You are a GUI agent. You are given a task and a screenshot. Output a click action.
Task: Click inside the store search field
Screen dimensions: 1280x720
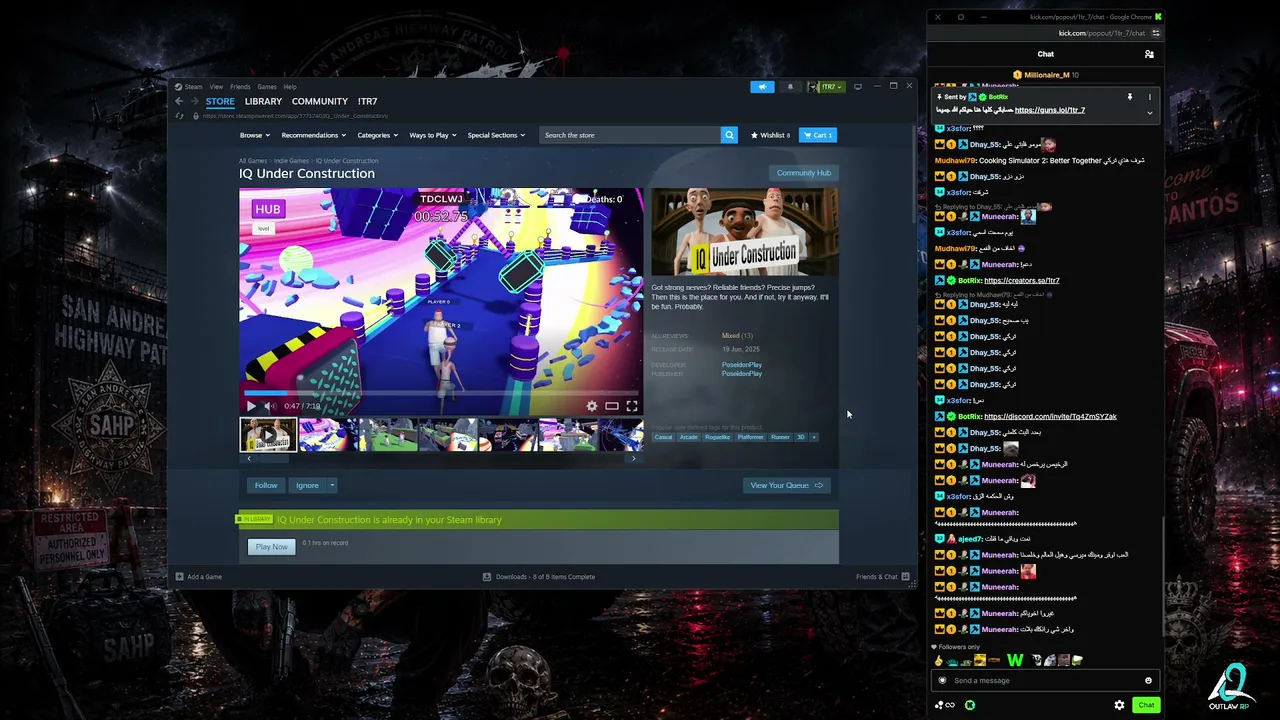tap(630, 135)
